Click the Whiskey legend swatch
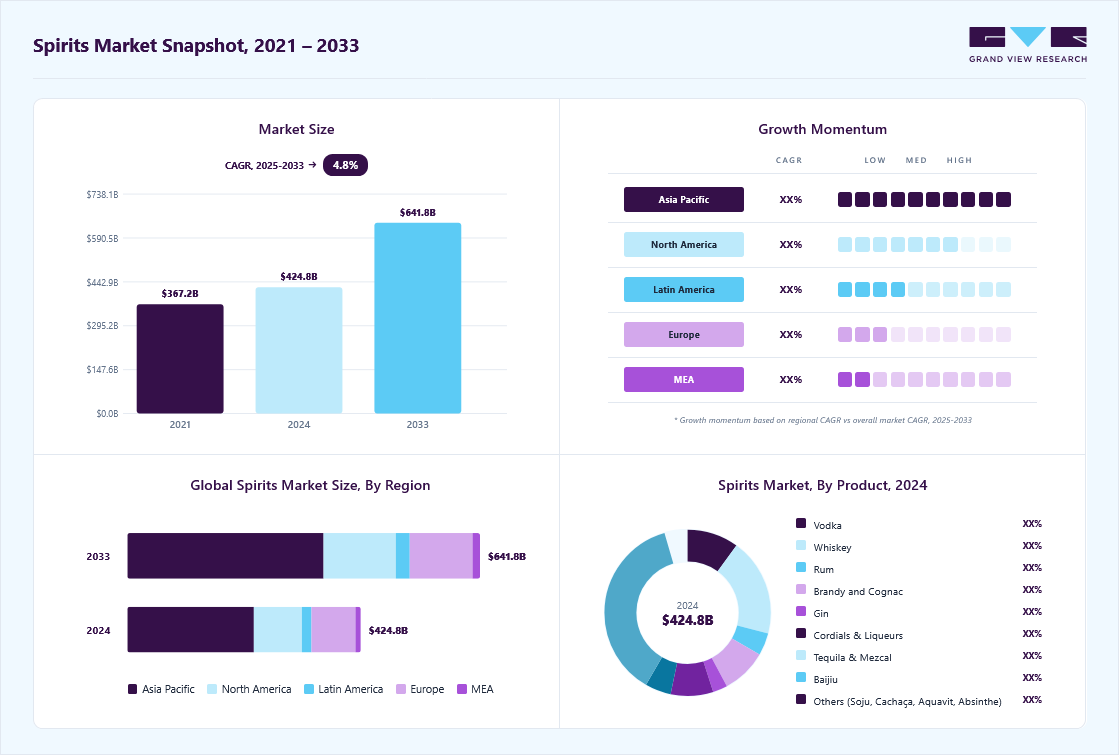Screen dimensions: 1120x755 click(801, 546)
